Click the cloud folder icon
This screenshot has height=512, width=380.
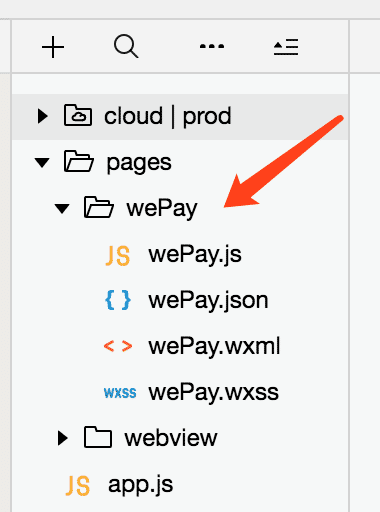78,115
